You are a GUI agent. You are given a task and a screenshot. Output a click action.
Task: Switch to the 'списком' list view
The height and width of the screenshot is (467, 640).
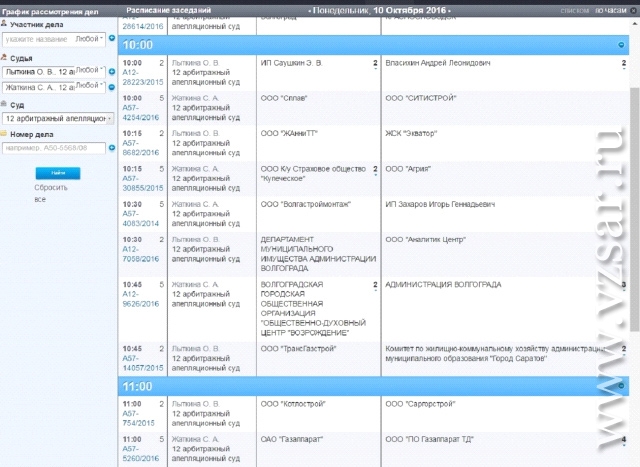pyautogui.click(x=574, y=10)
